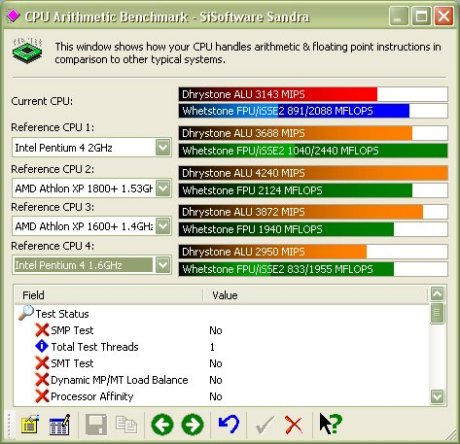The height and width of the screenshot is (444, 460).
Task: Click Whetstone 833/1955 MFLOPS bar
Action: pos(313,269)
